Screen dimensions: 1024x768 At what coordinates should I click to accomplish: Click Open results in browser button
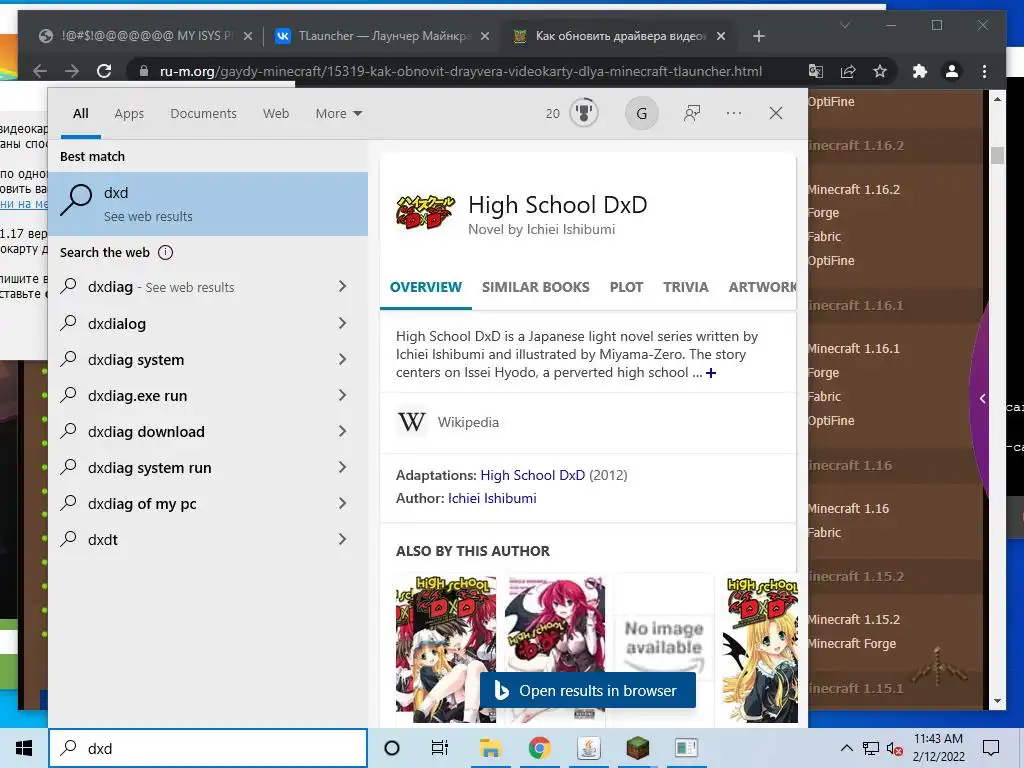click(x=588, y=690)
